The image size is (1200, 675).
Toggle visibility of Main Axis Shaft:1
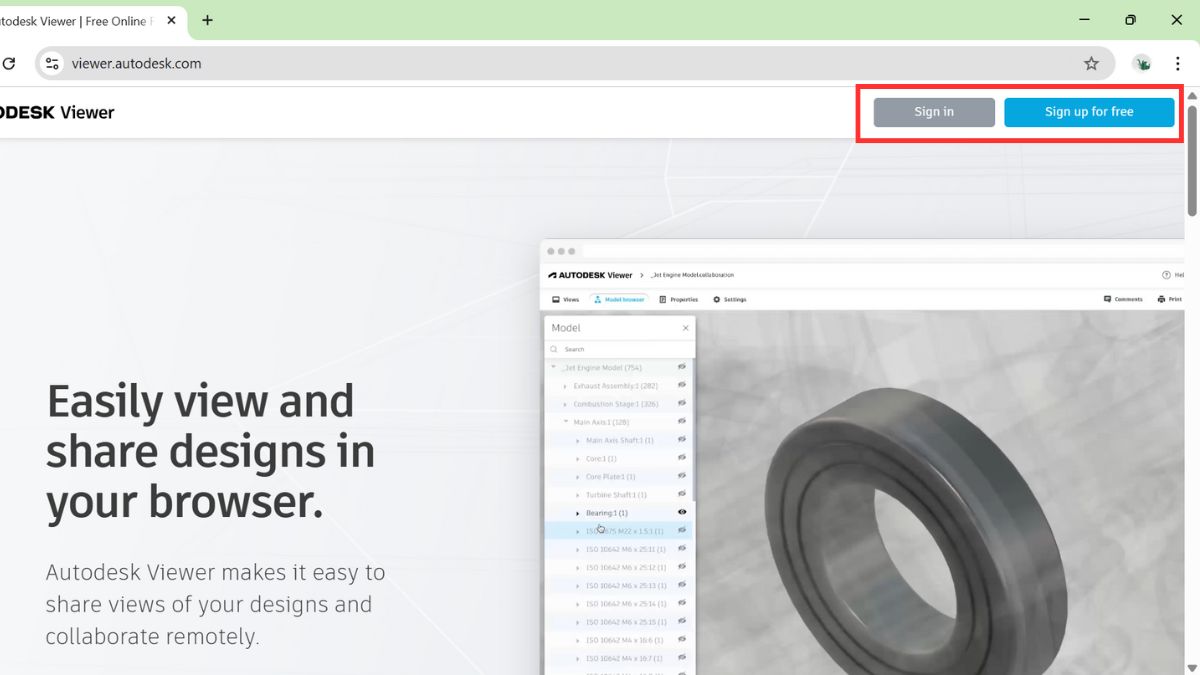(x=682, y=439)
